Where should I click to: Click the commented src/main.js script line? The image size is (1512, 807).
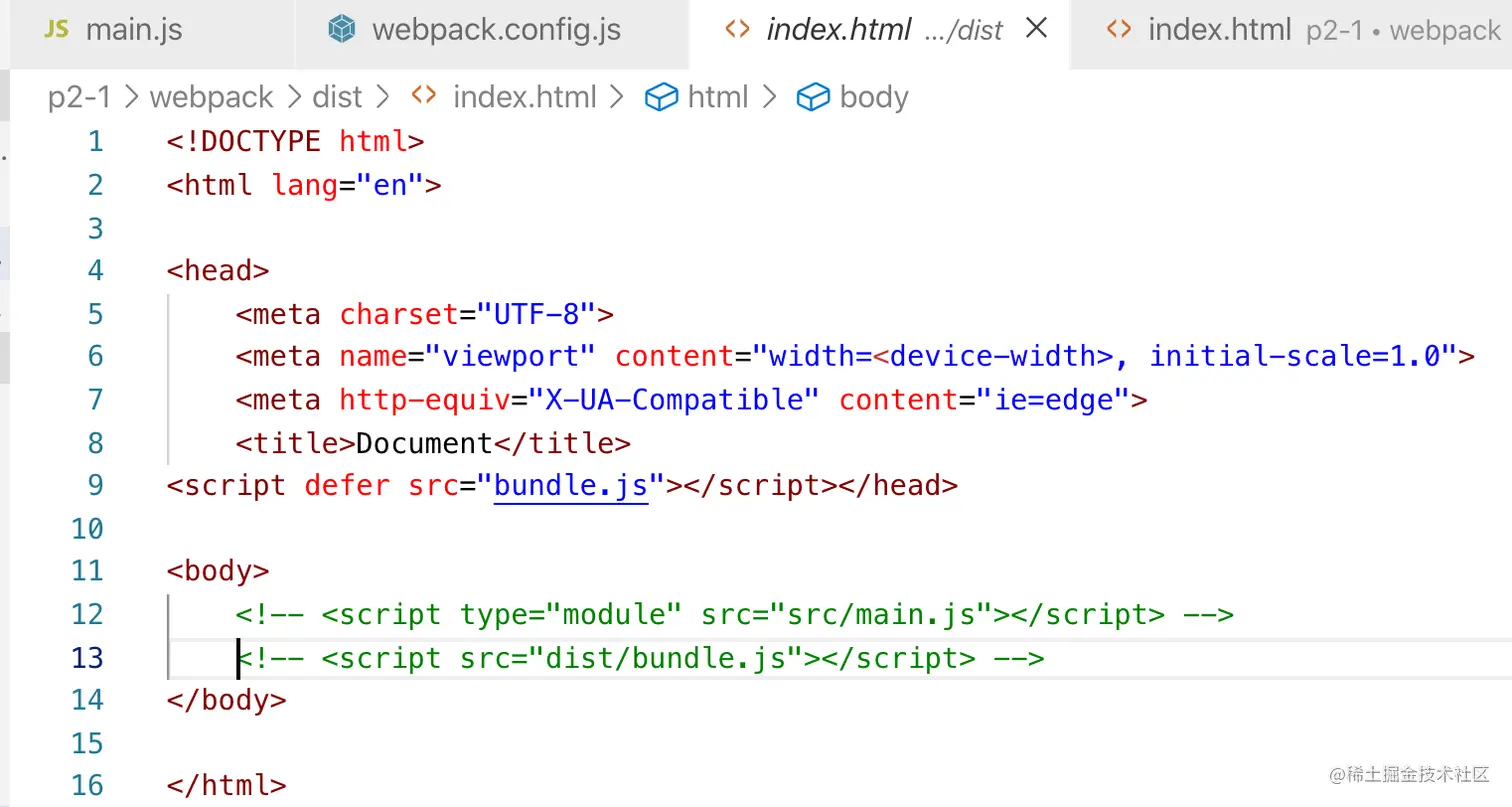click(x=735, y=614)
